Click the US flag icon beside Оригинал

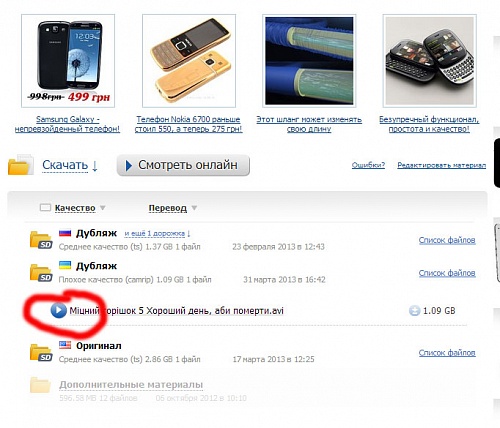tap(65, 345)
